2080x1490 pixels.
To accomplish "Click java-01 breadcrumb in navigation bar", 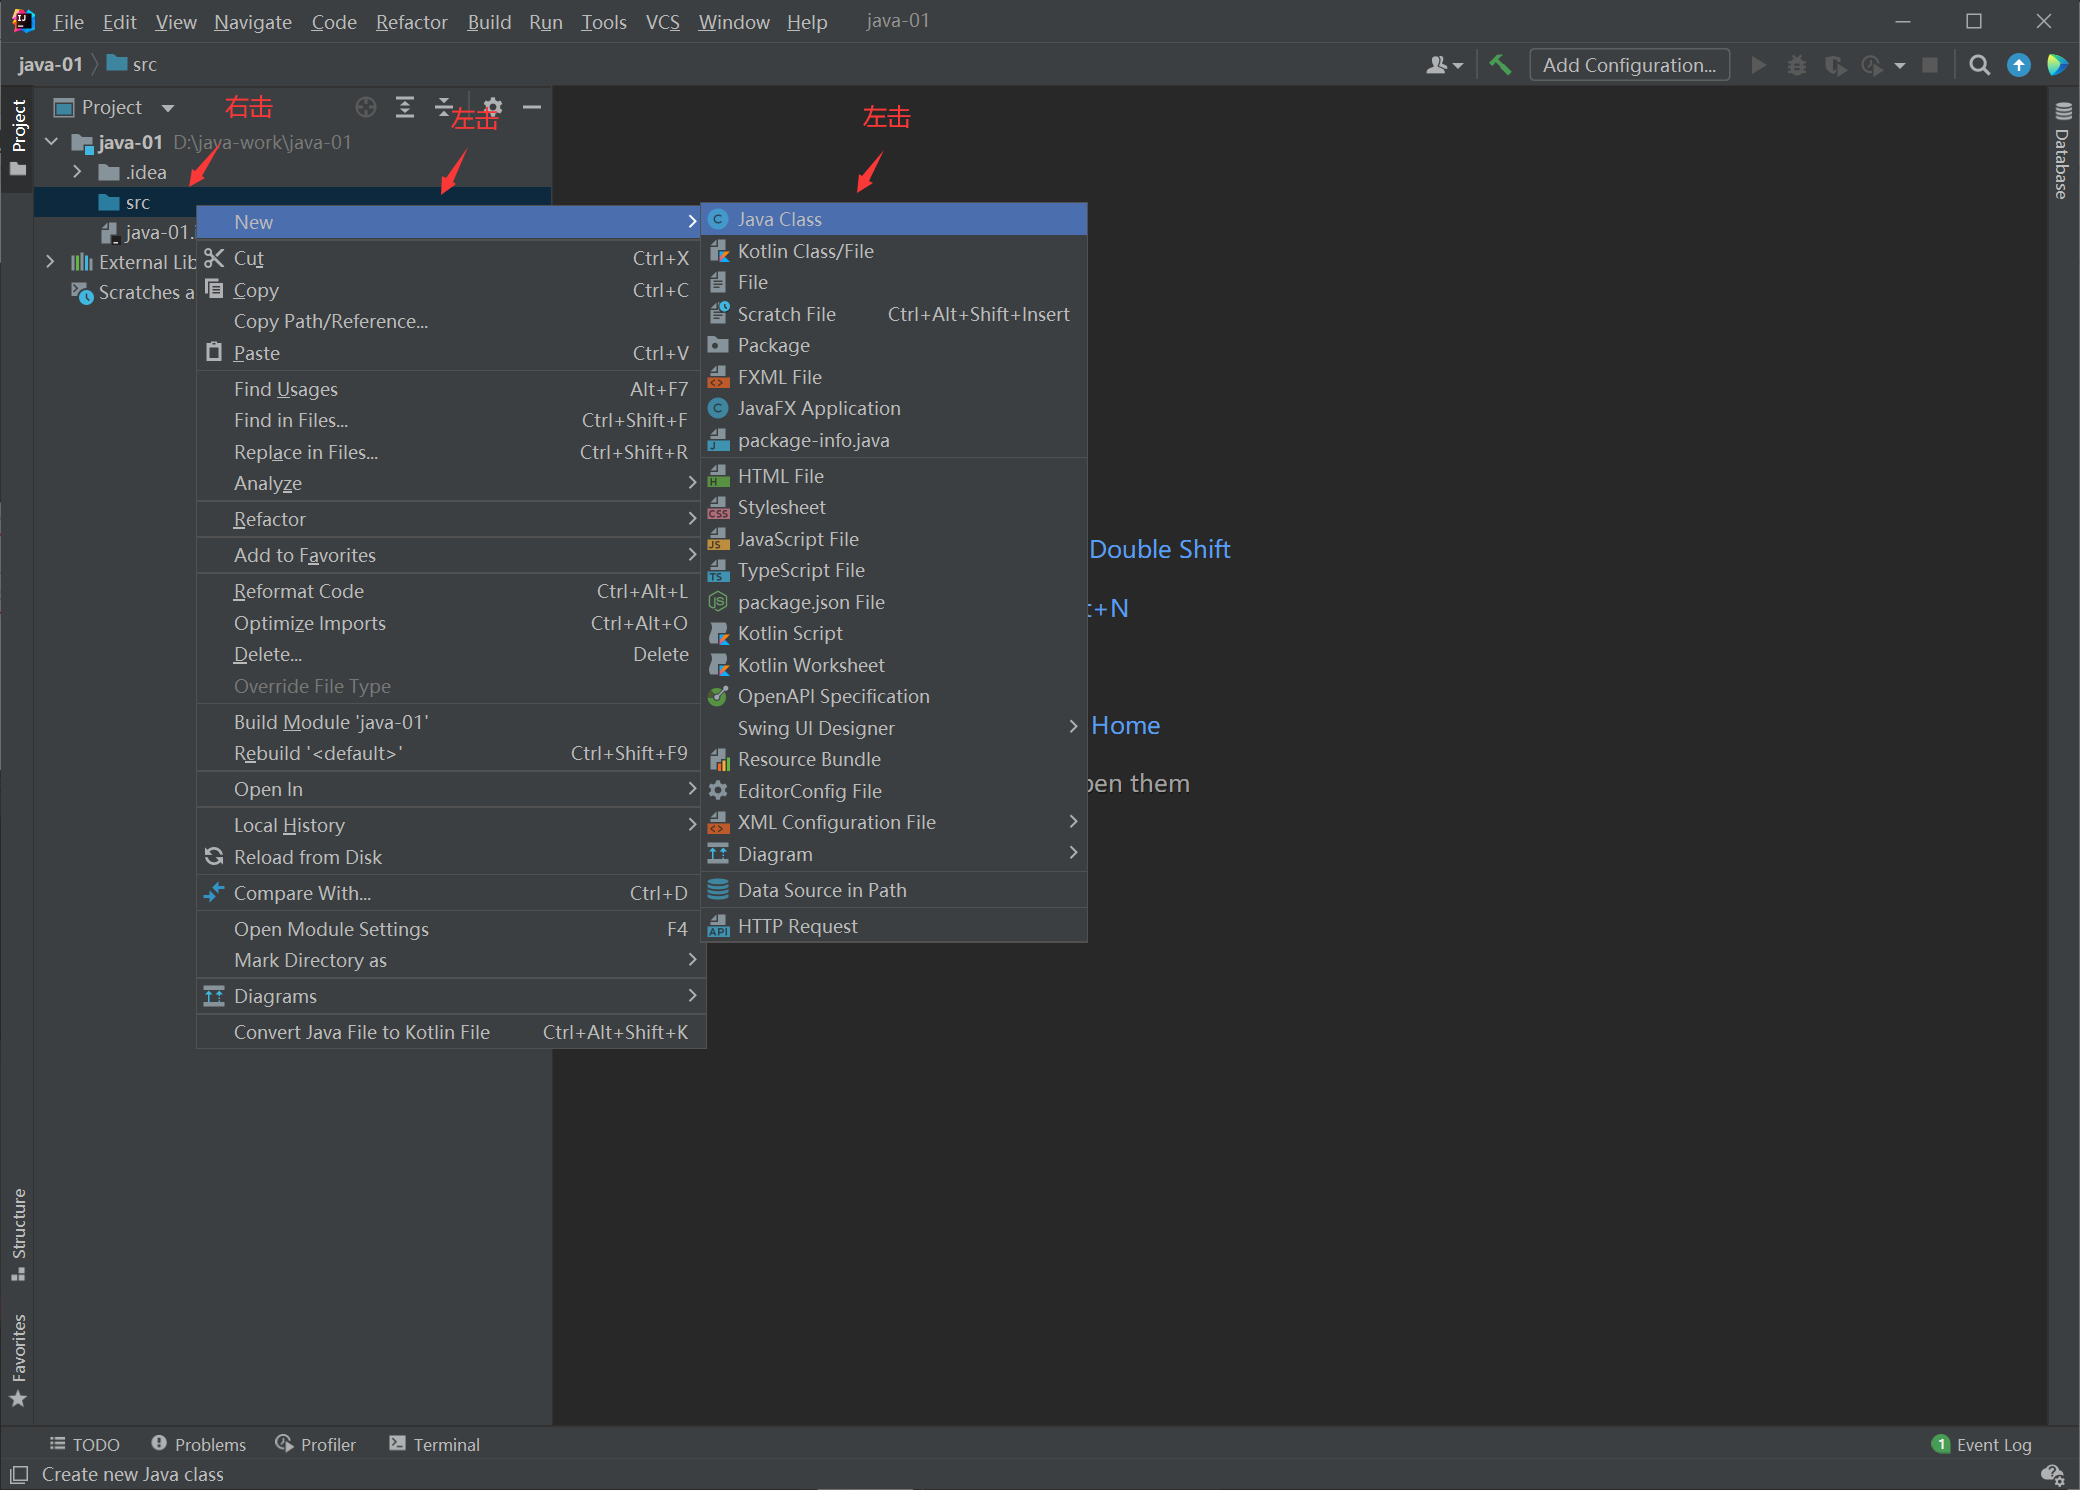I will 50,65.
